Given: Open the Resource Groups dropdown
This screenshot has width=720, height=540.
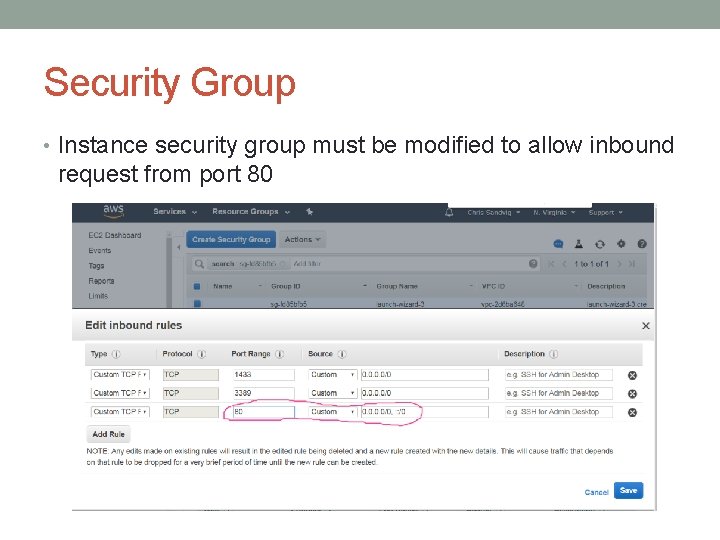Looking at the screenshot, I should point(251,212).
